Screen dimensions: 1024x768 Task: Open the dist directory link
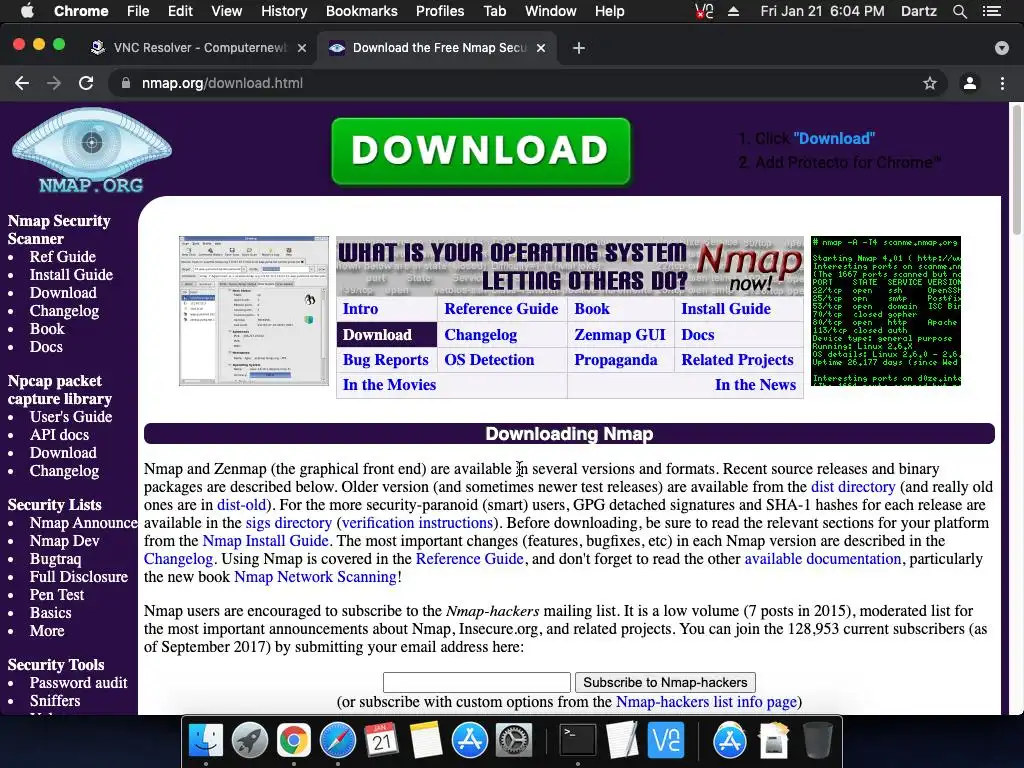point(853,487)
